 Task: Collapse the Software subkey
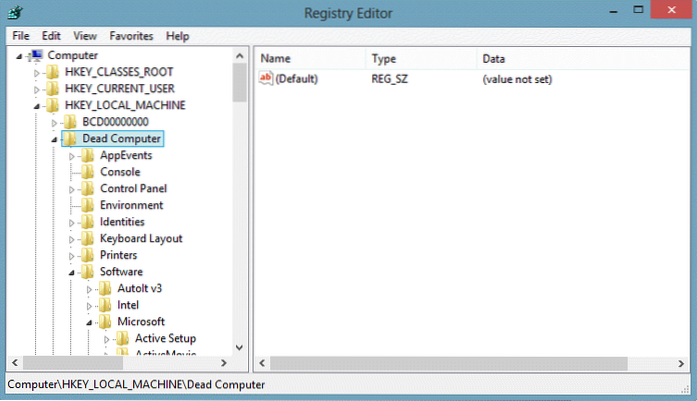point(72,271)
